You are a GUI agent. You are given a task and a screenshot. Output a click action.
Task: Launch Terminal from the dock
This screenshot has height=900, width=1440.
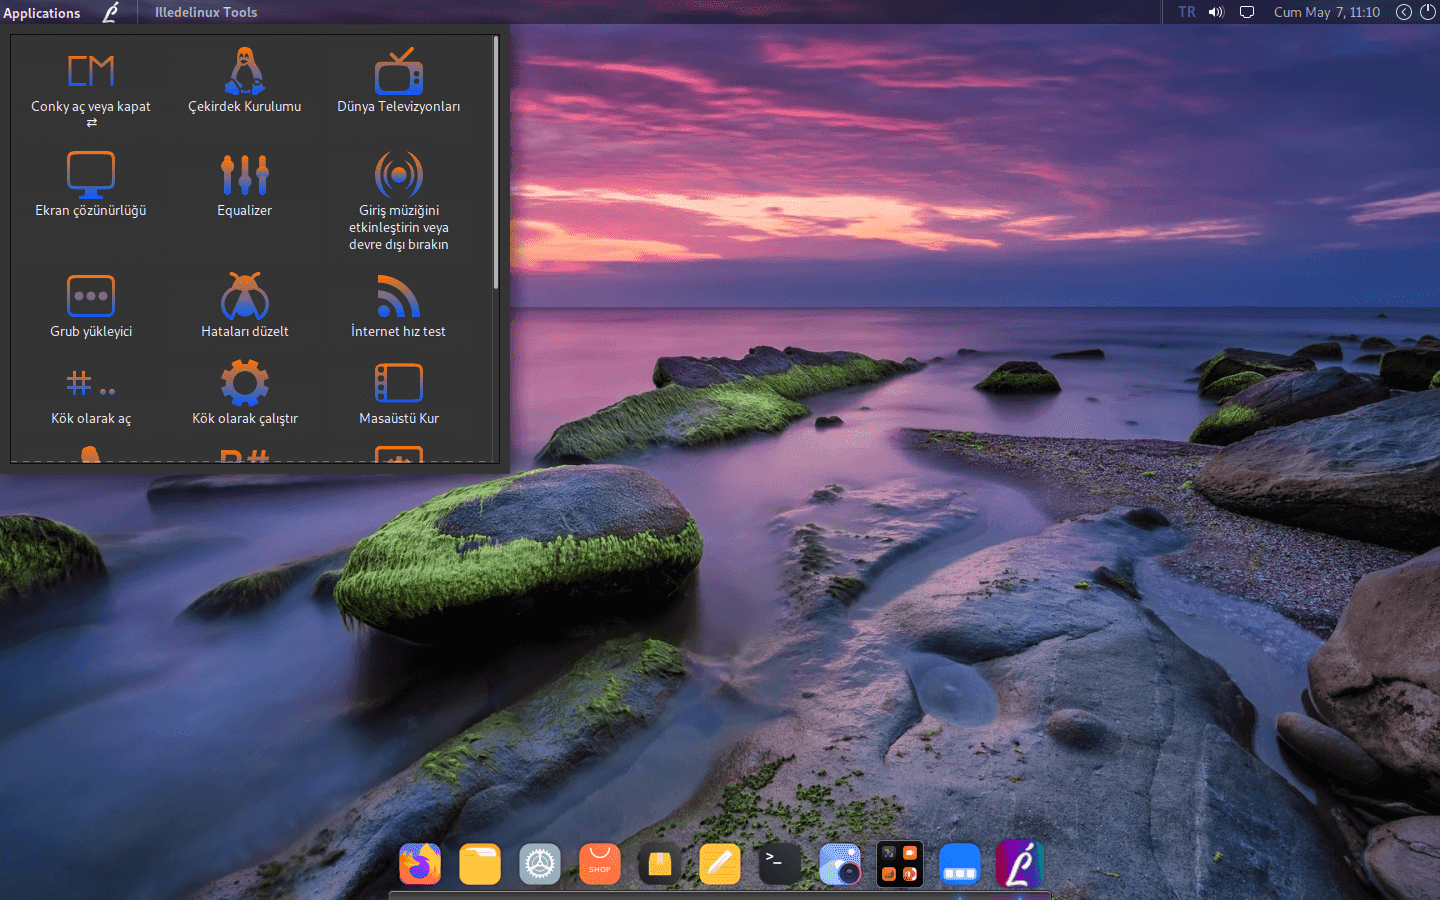[779, 864]
